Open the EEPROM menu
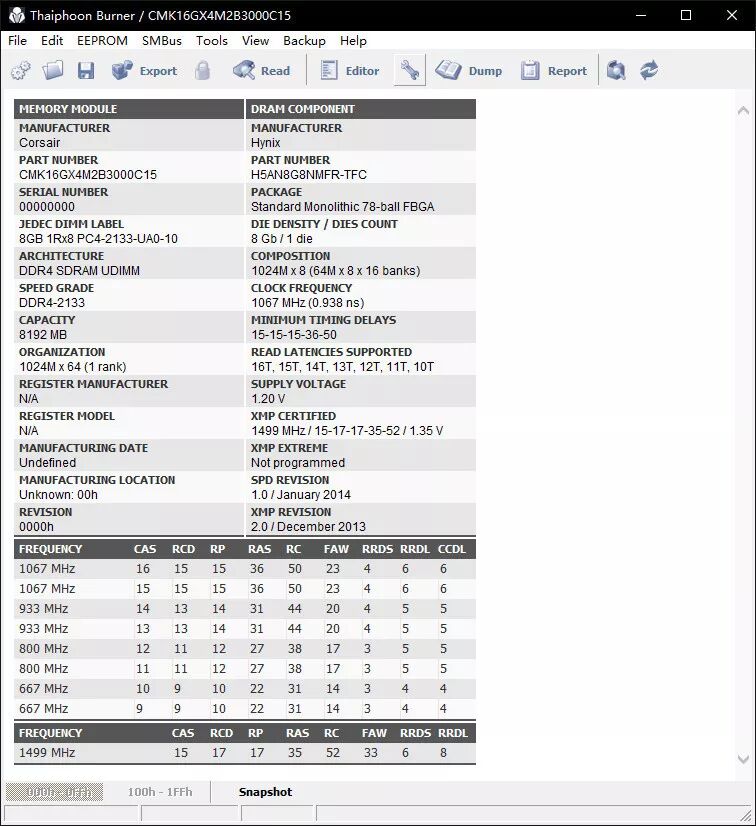This screenshot has height=826, width=756. 102,41
